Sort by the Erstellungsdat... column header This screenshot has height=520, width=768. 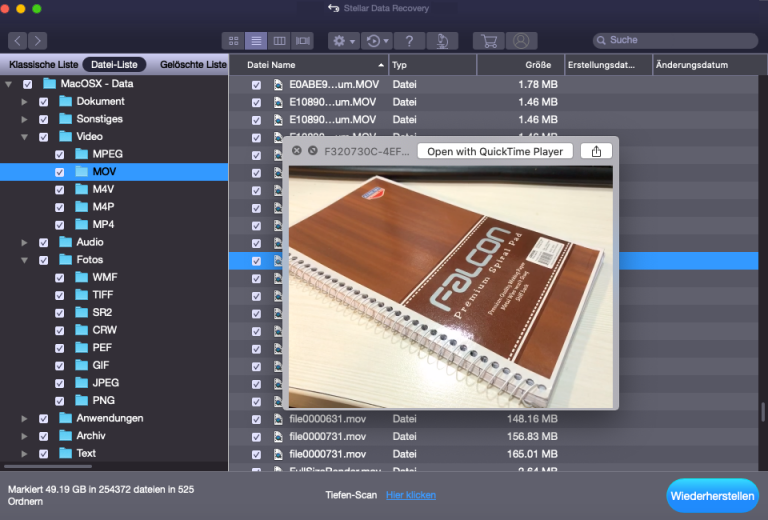[x=608, y=65]
